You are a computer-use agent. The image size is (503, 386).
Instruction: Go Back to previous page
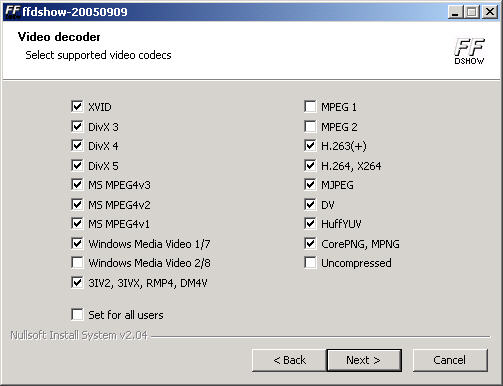(289, 360)
